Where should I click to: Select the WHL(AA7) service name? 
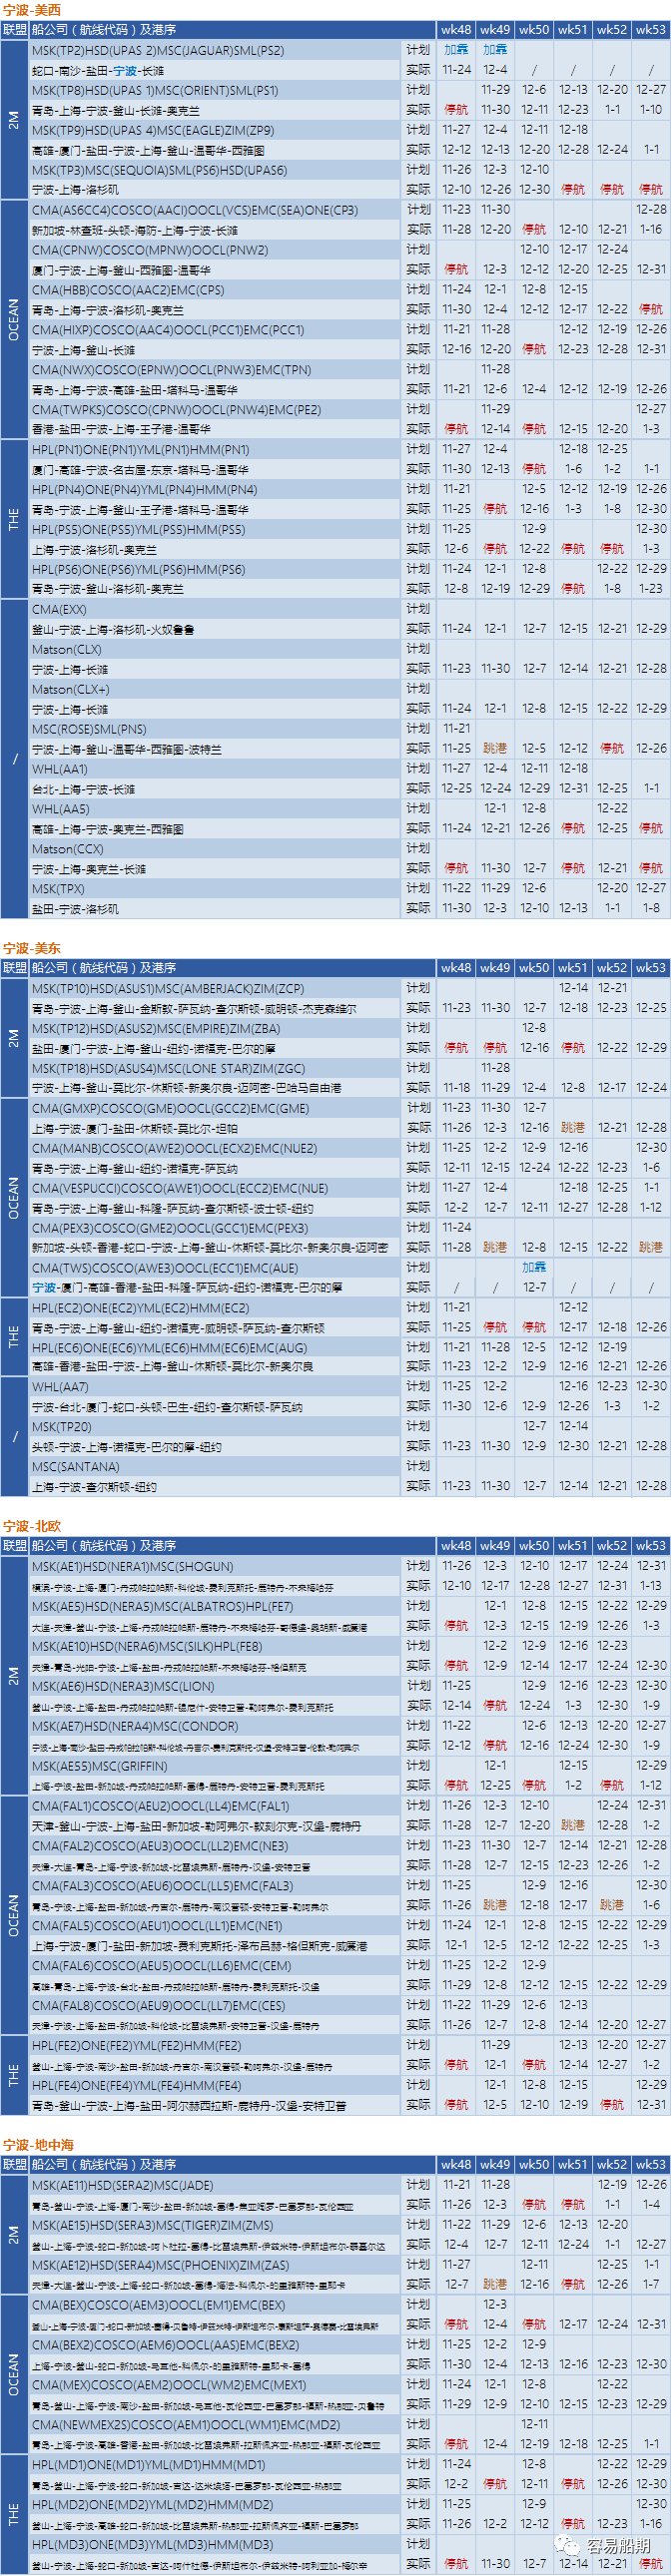pyautogui.click(x=60, y=1387)
